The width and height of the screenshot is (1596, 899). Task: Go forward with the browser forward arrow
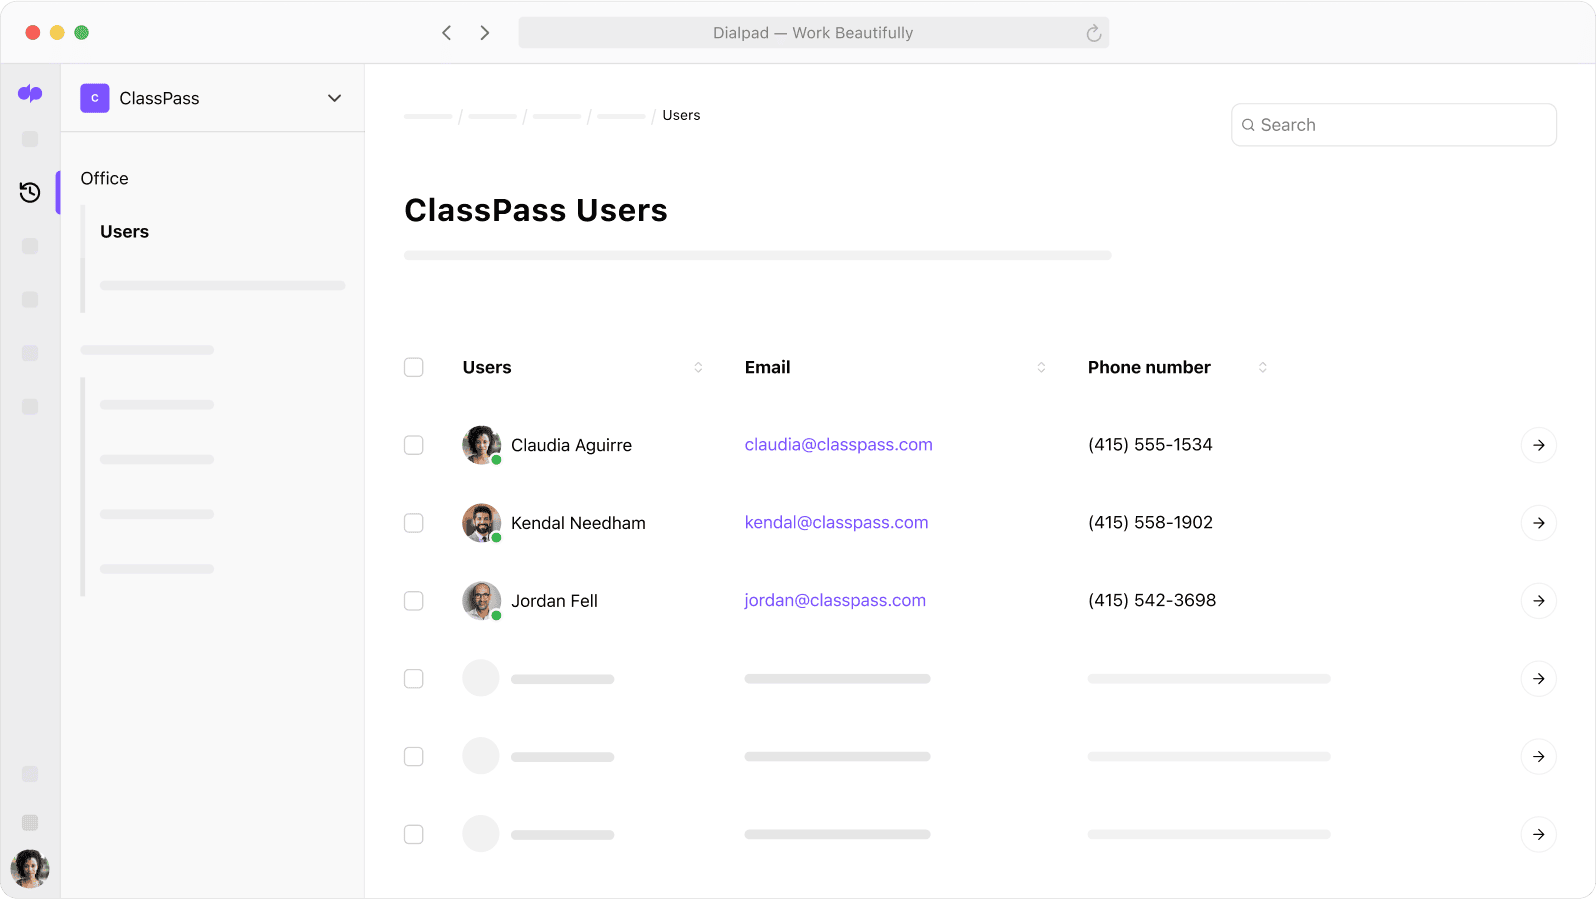pyautogui.click(x=485, y=33)
